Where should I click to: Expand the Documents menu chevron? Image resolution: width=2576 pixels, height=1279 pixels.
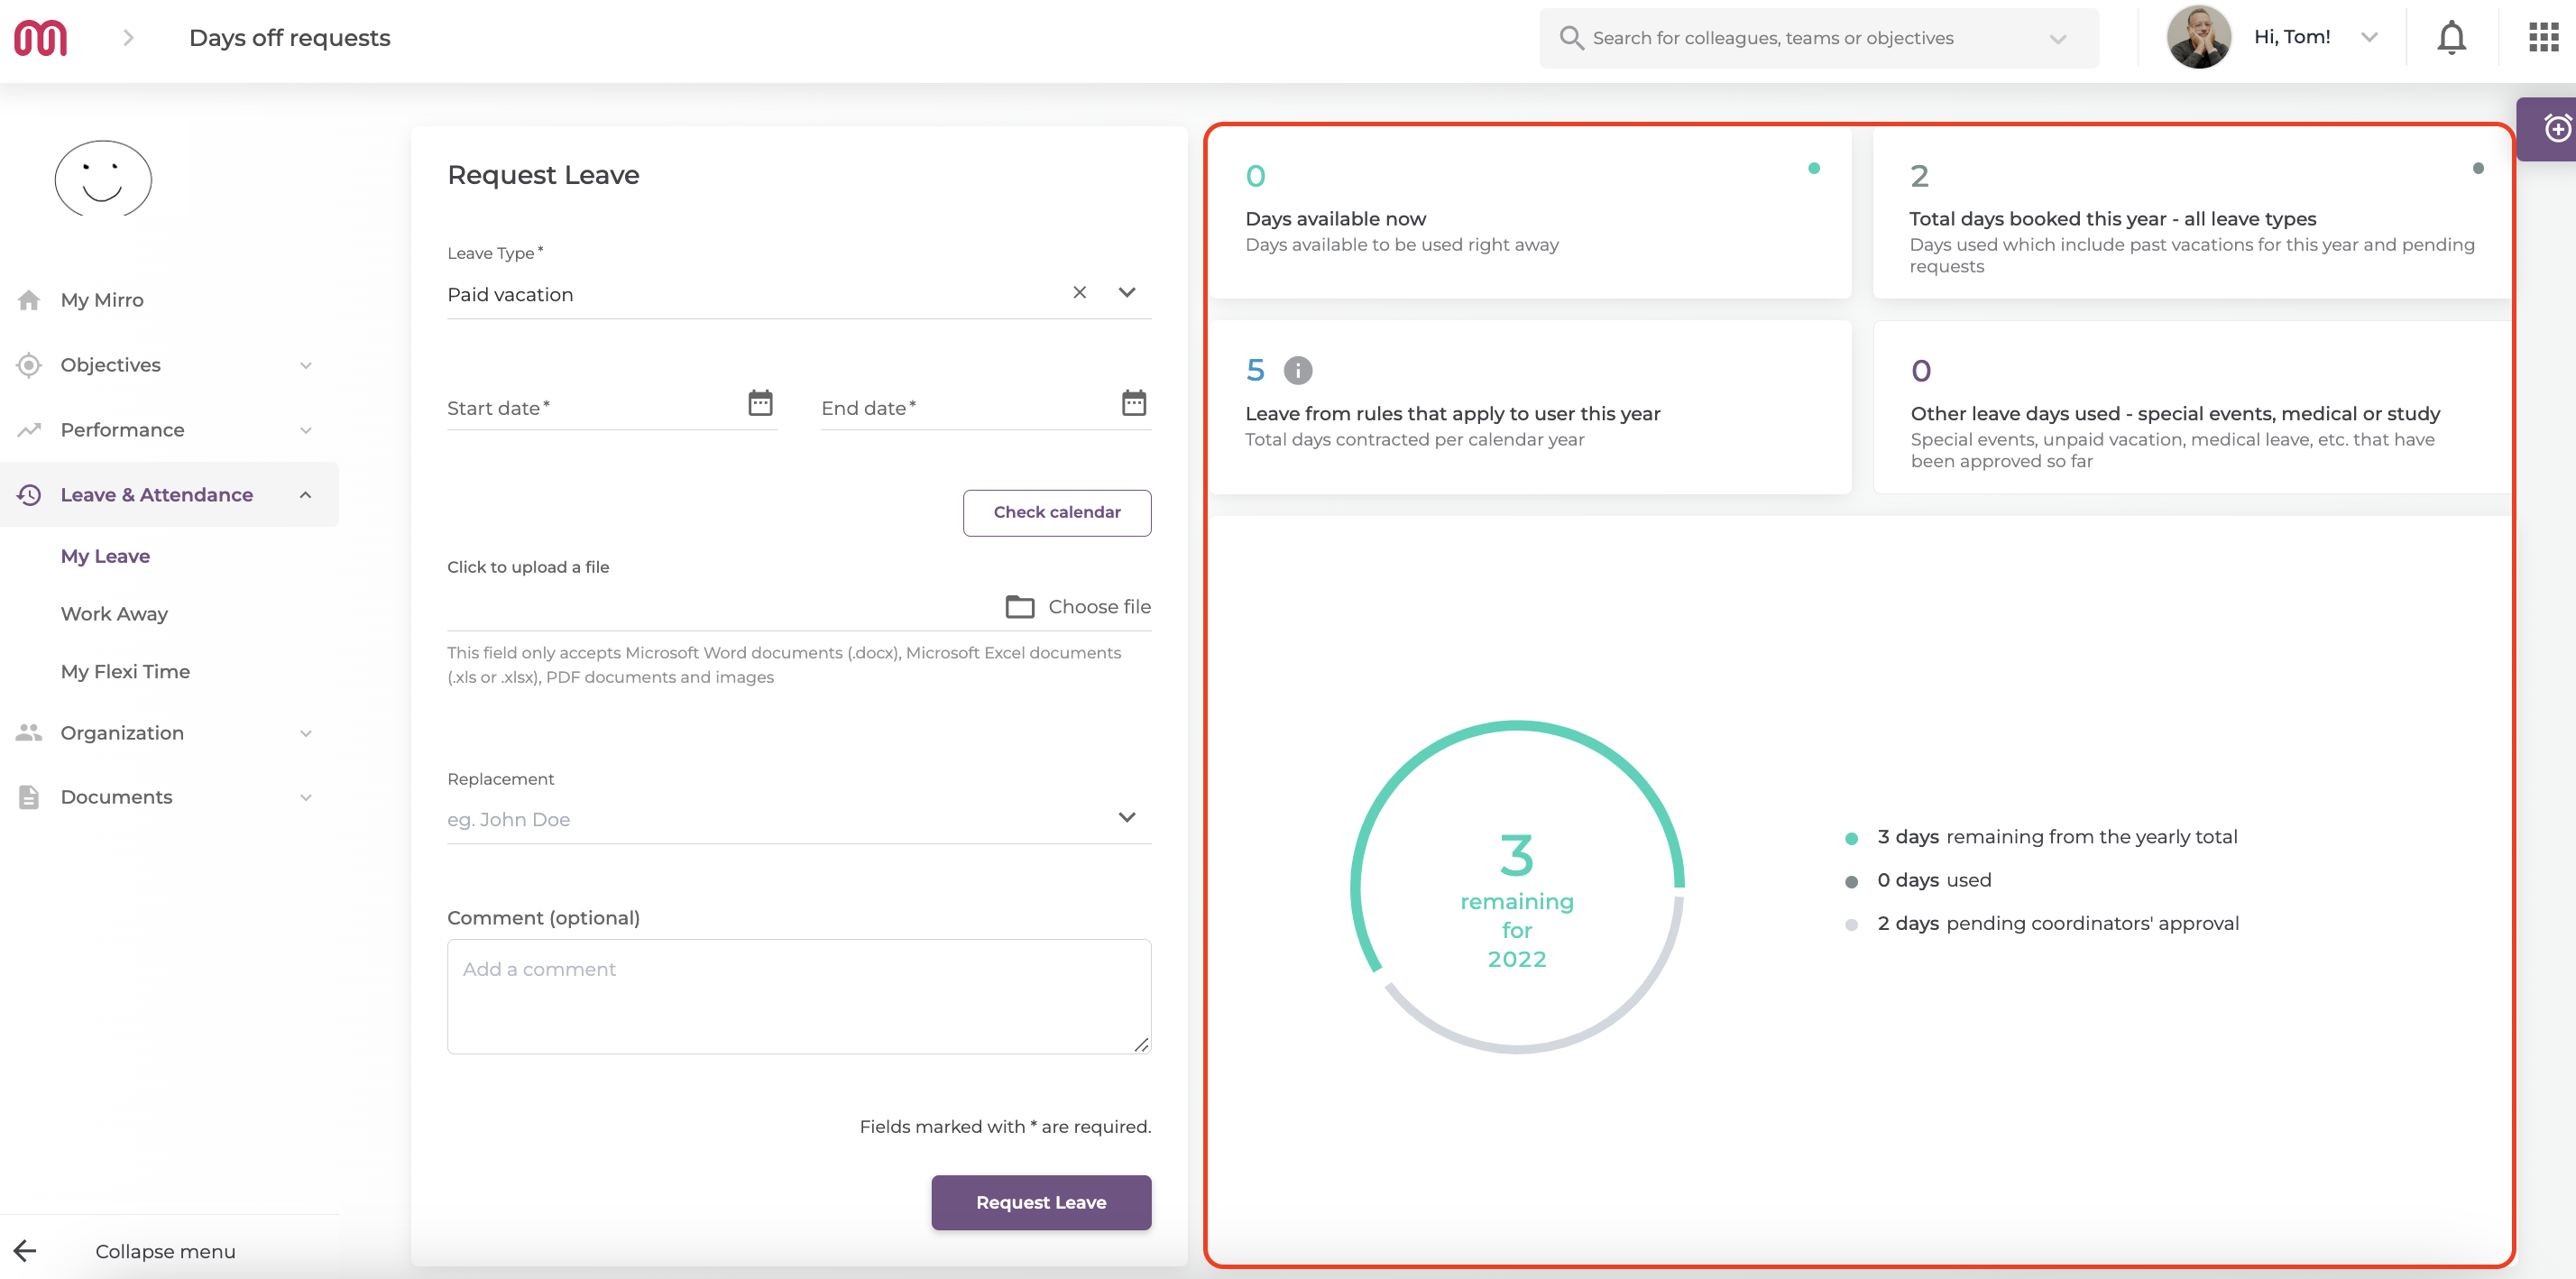click(306, 798)
